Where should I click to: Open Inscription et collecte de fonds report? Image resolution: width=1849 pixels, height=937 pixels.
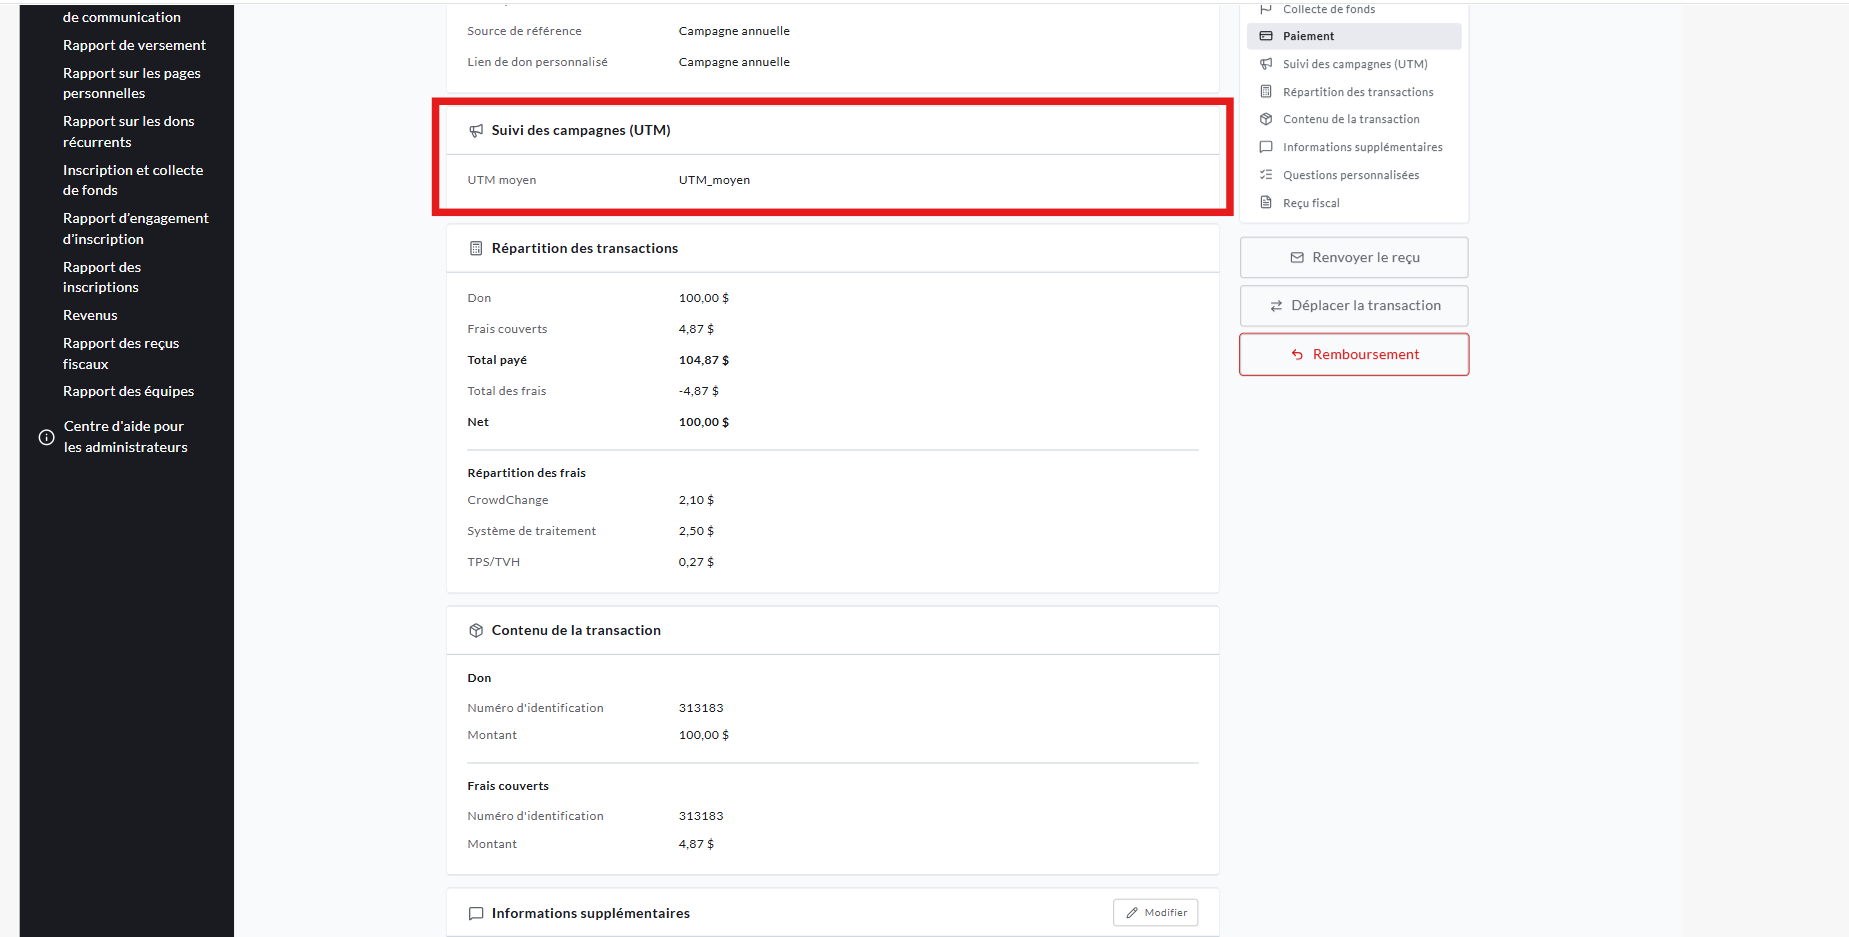coord(133,180)
